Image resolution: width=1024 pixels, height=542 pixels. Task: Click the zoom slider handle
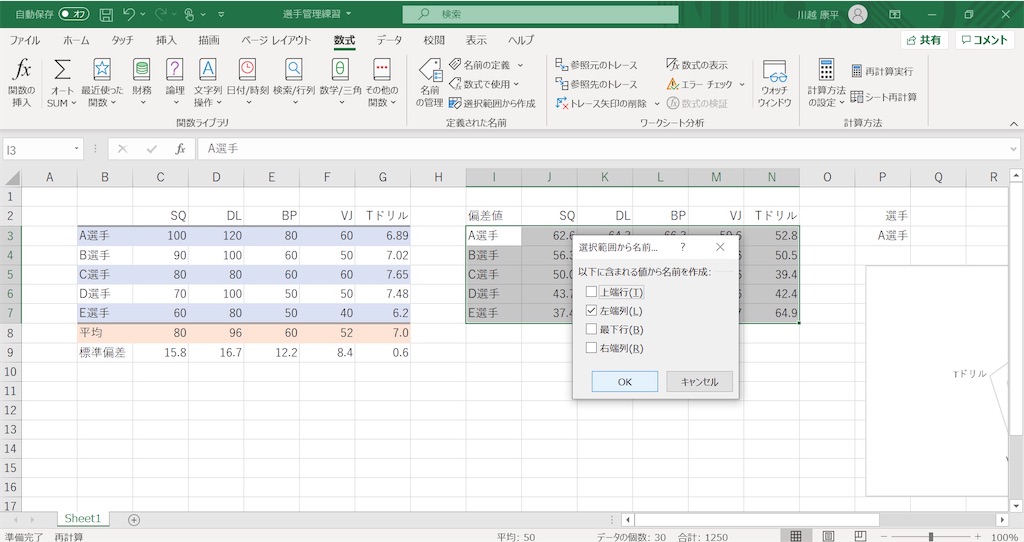(x=931, y=536)
